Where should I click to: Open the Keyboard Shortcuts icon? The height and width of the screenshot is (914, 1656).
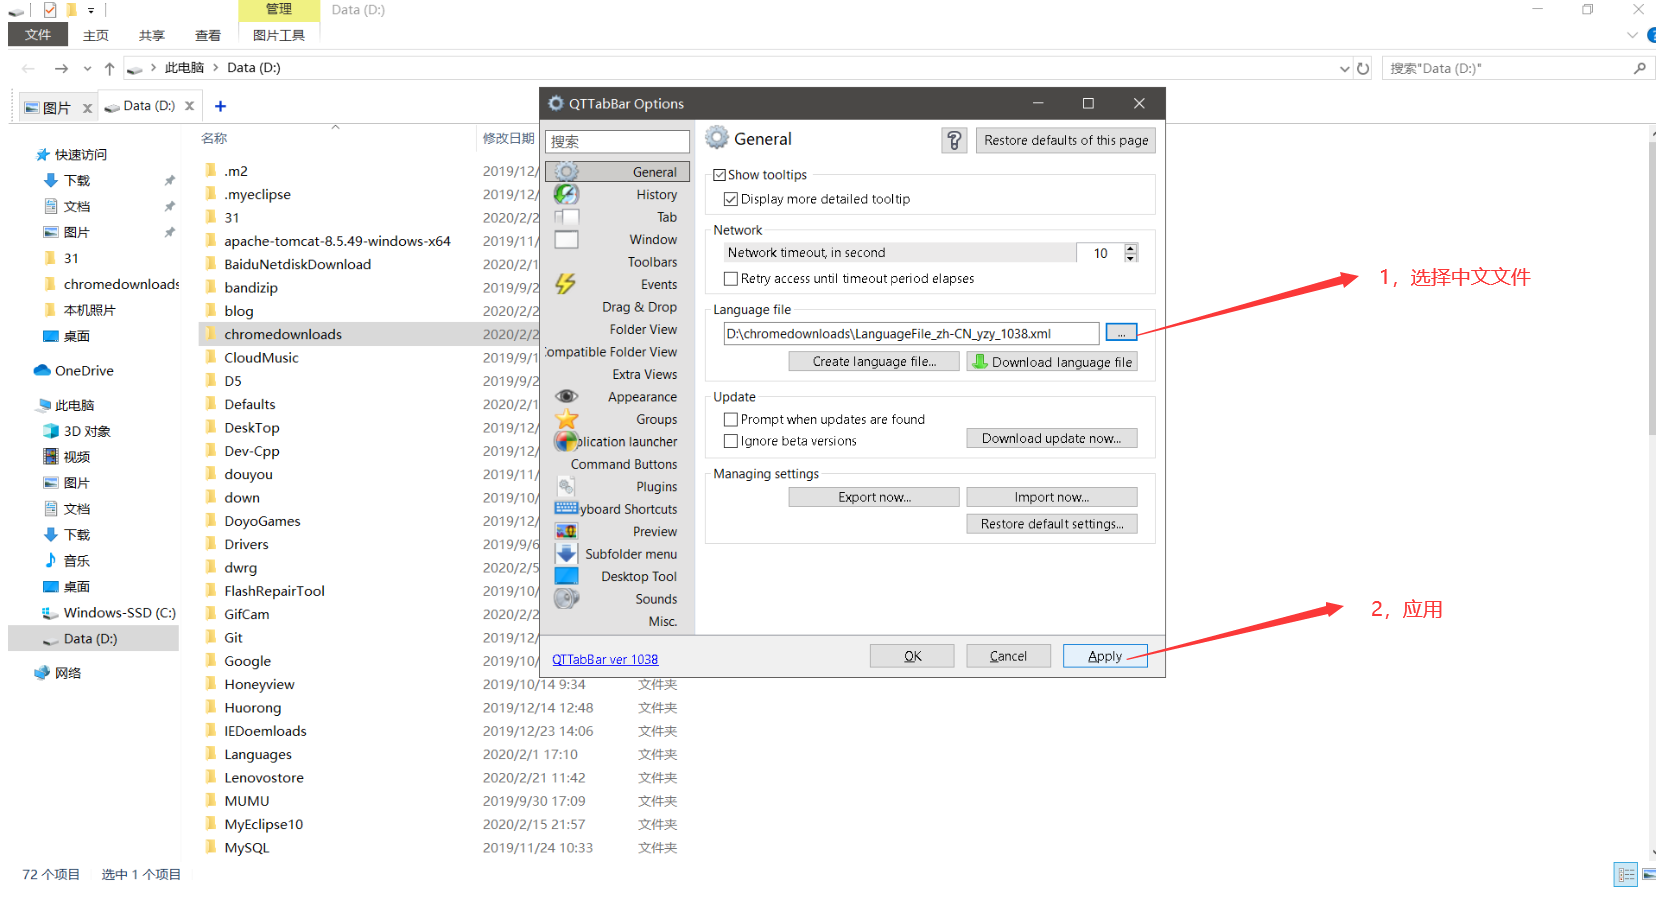[x=567, y=508]
